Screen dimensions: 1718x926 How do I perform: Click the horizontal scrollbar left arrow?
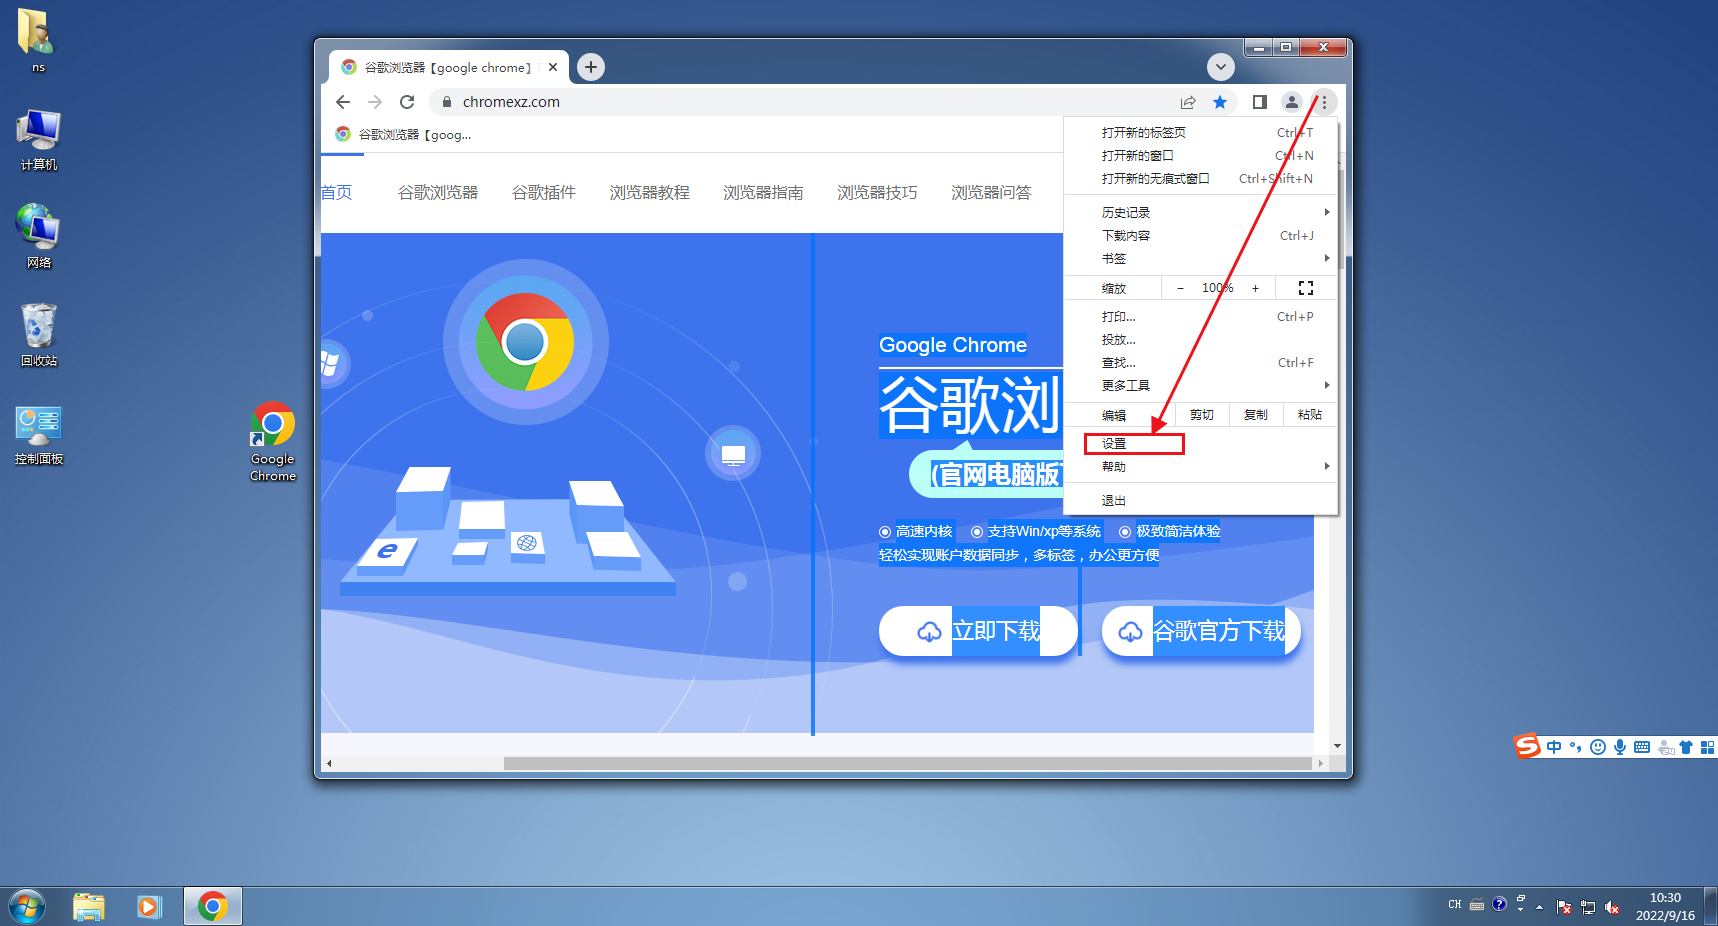[x=329, y=763]
